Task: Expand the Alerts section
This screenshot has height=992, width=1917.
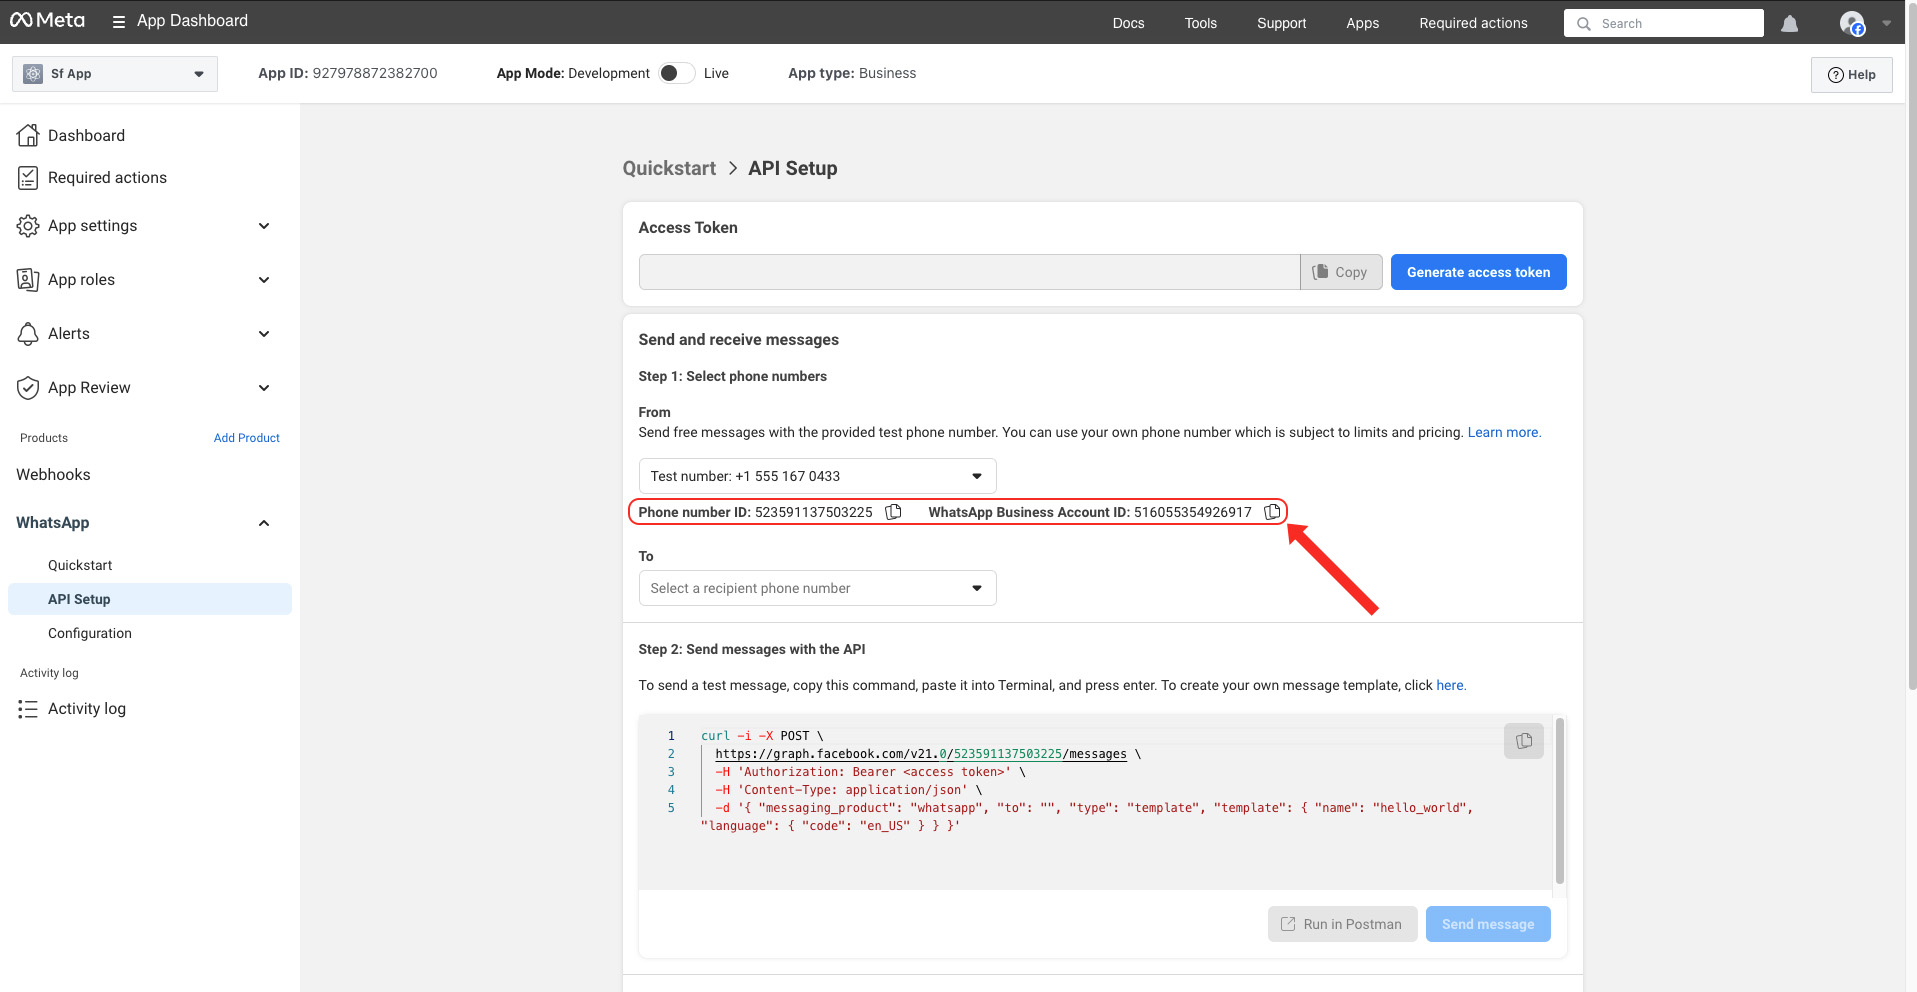Action: (264, 334)
